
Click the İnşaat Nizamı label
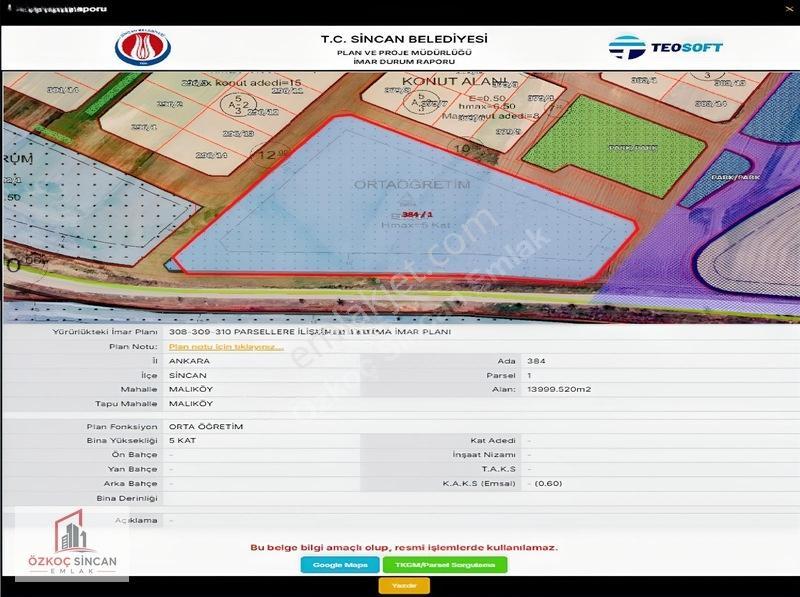click(484, 455)
